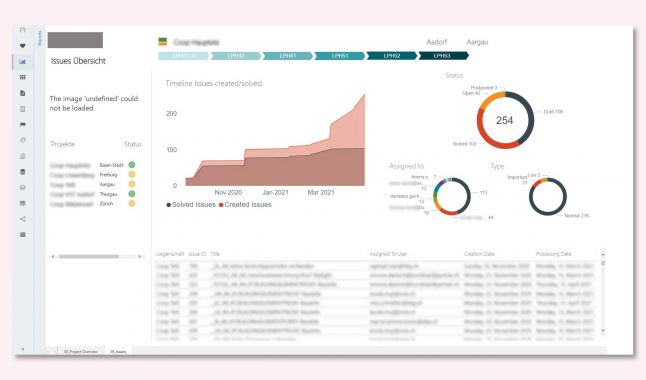646x380 pixels.
Task: Select the bar chart reports sidebar icon
Action: tap(23, 61)
